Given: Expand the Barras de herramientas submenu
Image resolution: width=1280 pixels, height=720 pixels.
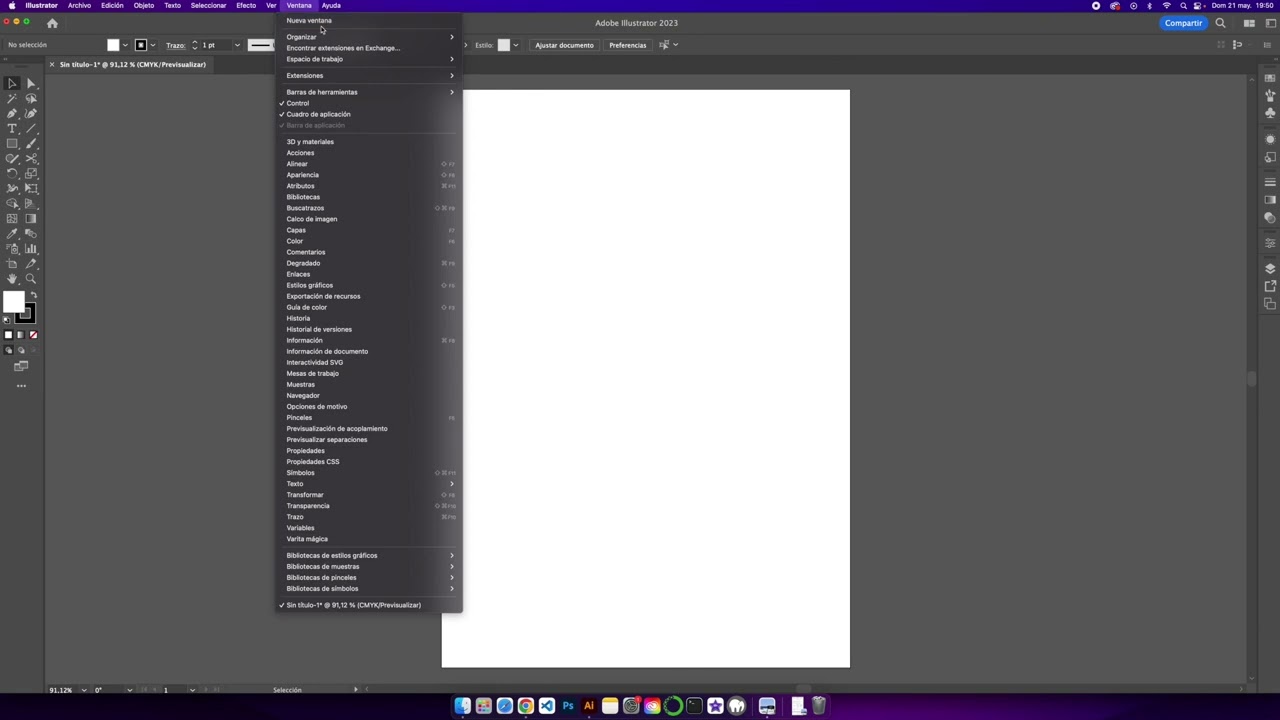Looking at the screenshot, I should 368,92.
